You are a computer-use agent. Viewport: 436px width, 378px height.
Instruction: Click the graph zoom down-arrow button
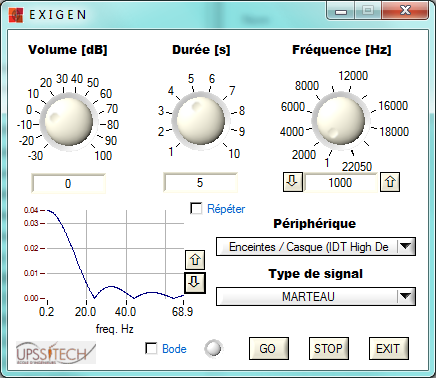[195, 283]
